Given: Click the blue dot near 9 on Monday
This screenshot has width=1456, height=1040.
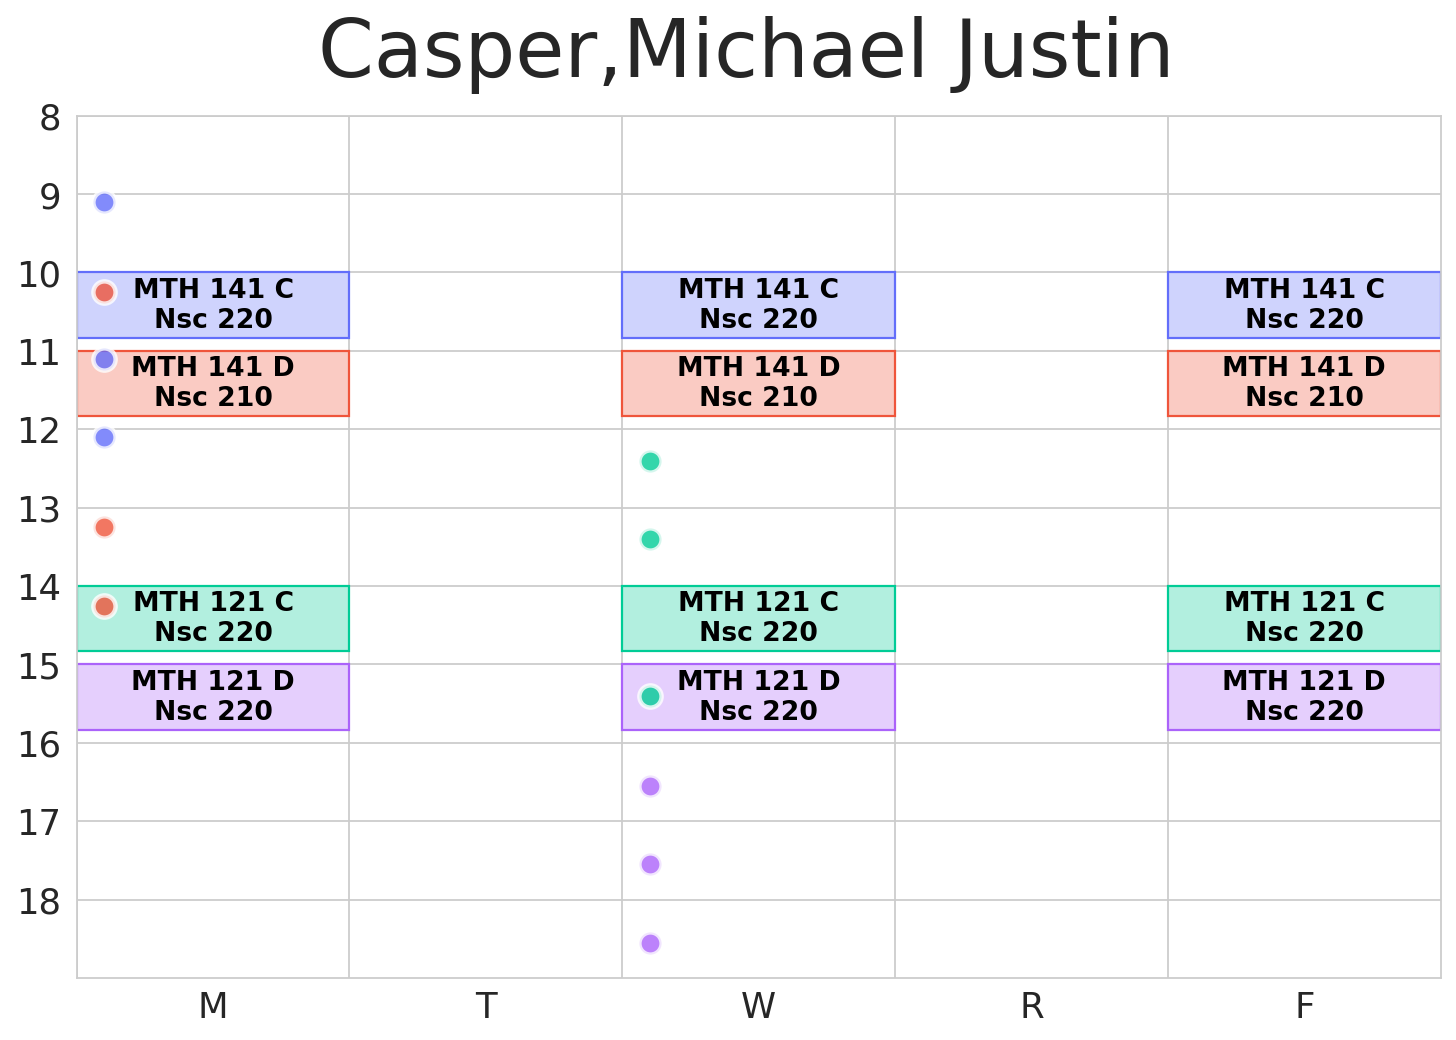Looking at the screenshot, I should [104, 202].
